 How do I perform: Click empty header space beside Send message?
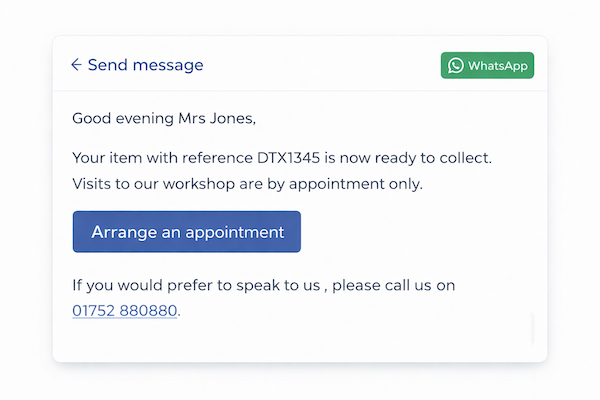pyautogui.click(x=320, y=65)
